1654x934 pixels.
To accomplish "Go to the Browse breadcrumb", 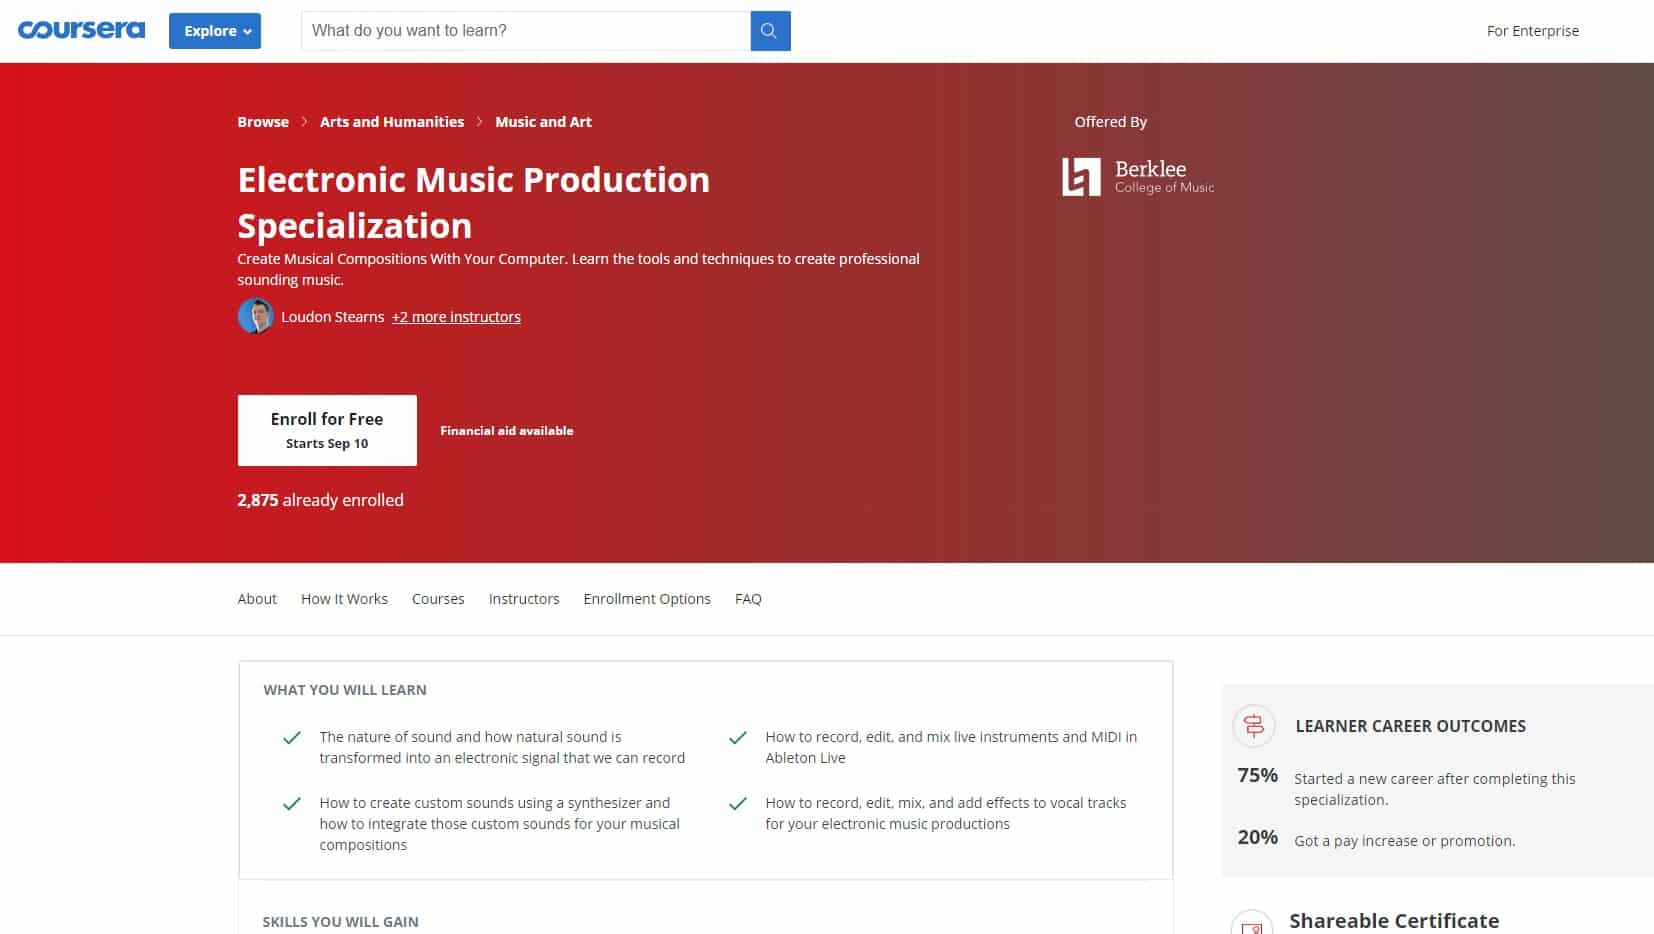I will coord(263,122).
